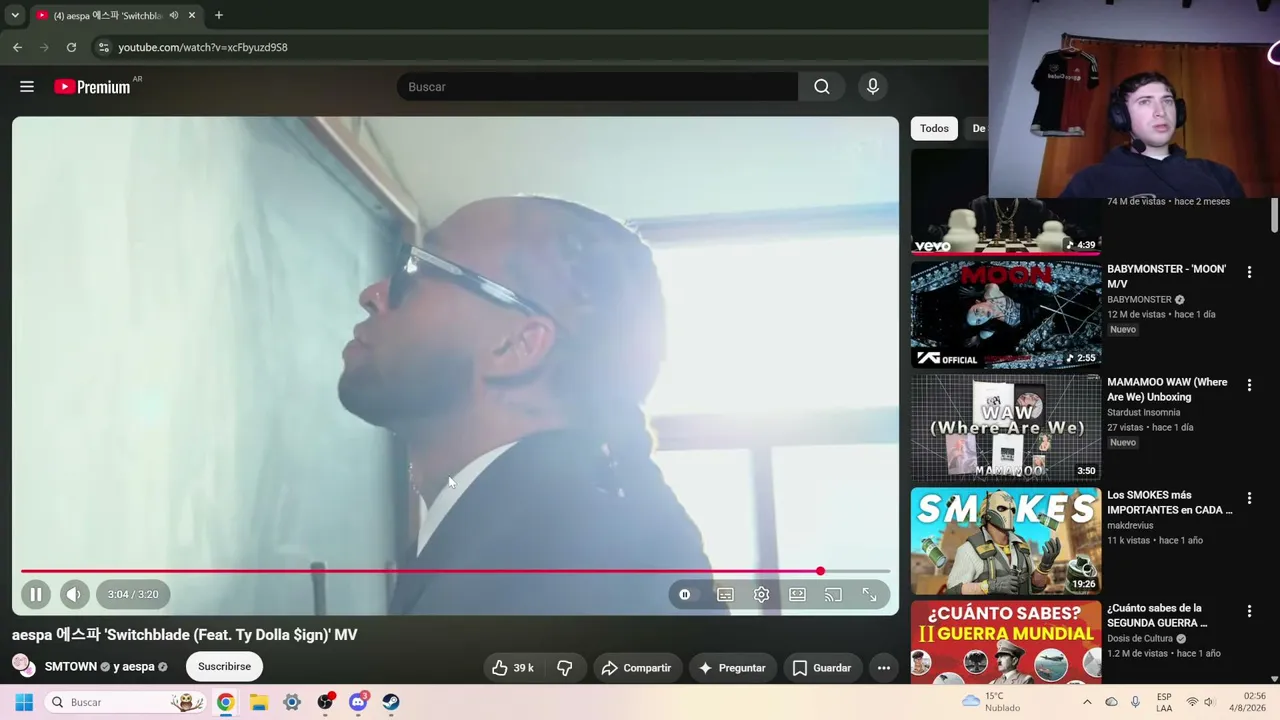Expand the tab search dropdown

(15, 15)
